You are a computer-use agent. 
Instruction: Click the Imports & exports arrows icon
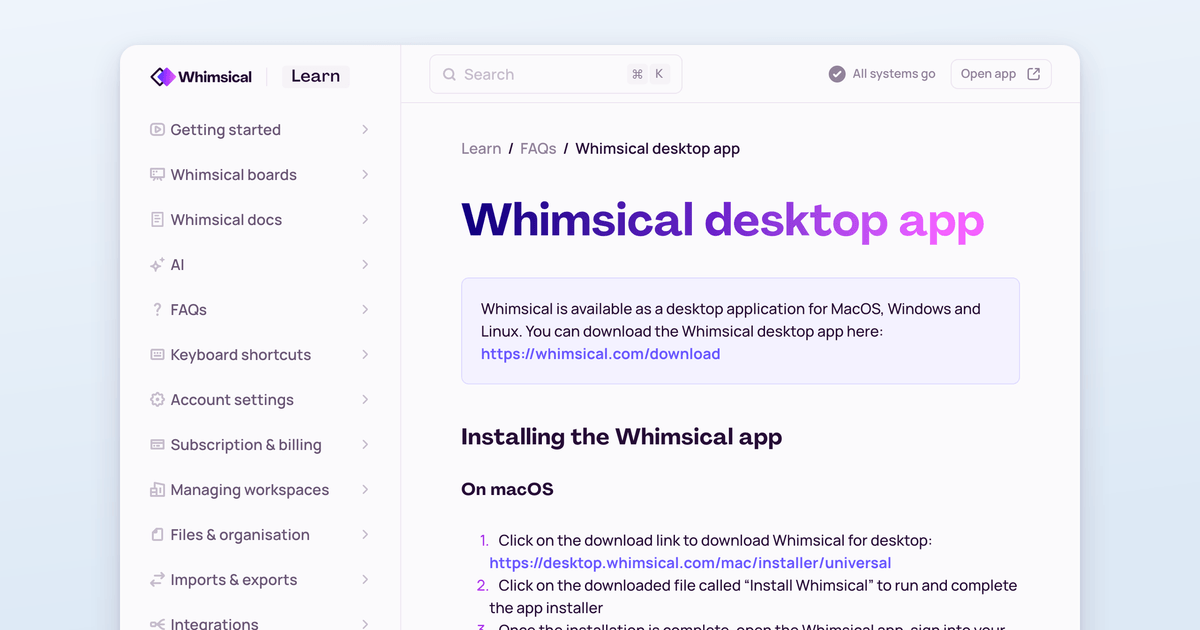pos(157,579)
